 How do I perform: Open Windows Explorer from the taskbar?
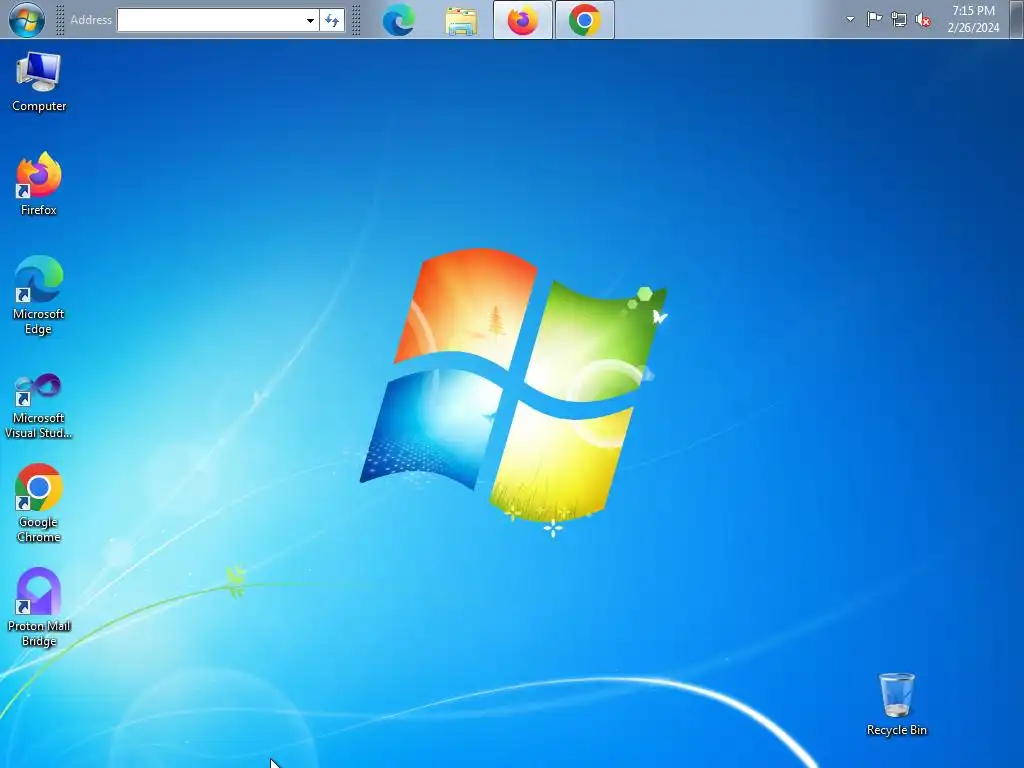point(461,20)
